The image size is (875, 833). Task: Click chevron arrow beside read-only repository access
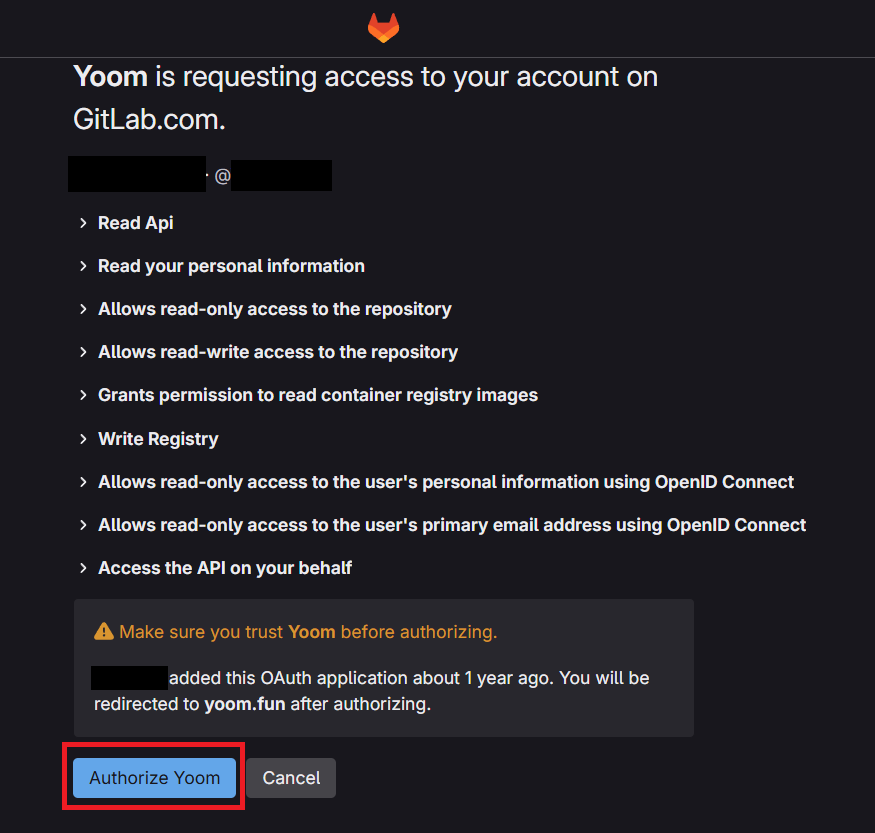(x=84, y=309)
